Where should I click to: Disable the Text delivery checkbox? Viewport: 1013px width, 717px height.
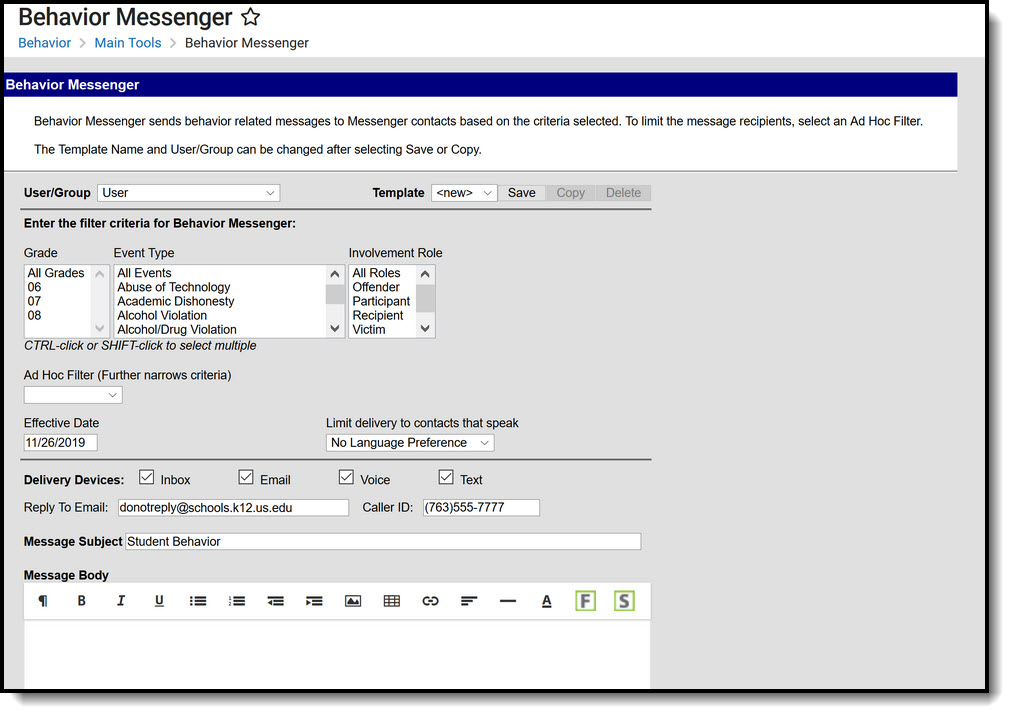(446, 477)
